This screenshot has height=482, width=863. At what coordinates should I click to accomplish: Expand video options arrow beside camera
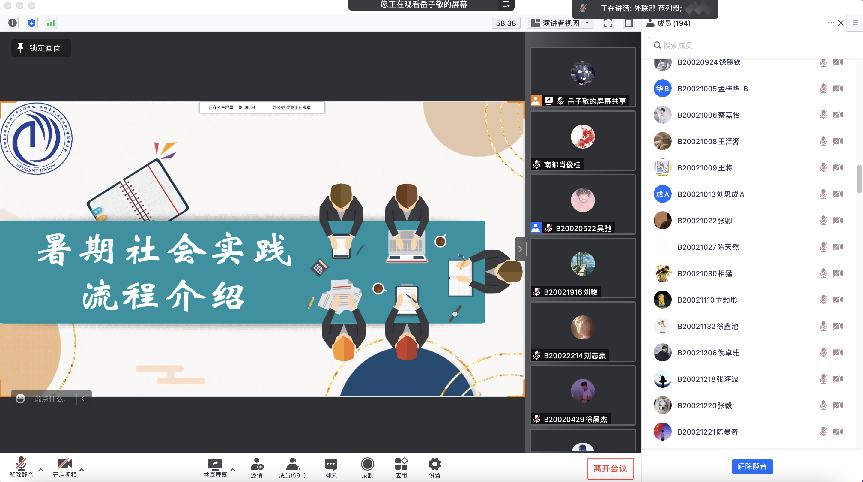(x=82, y=468)
